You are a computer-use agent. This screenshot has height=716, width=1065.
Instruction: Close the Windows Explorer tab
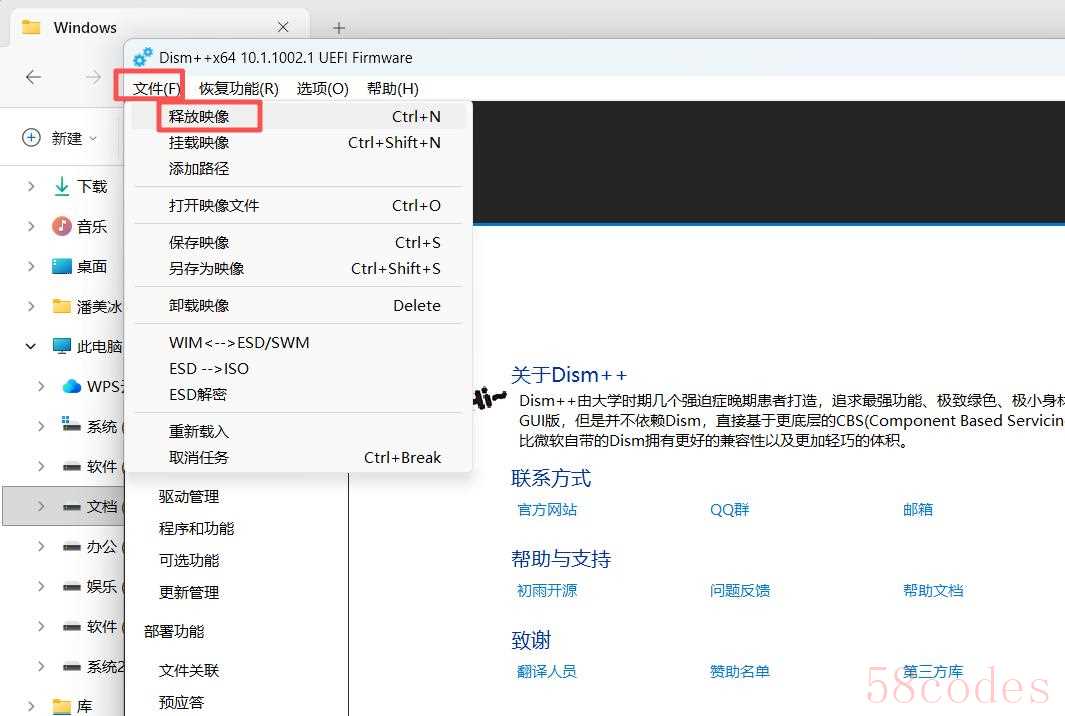tap(283, 28)
